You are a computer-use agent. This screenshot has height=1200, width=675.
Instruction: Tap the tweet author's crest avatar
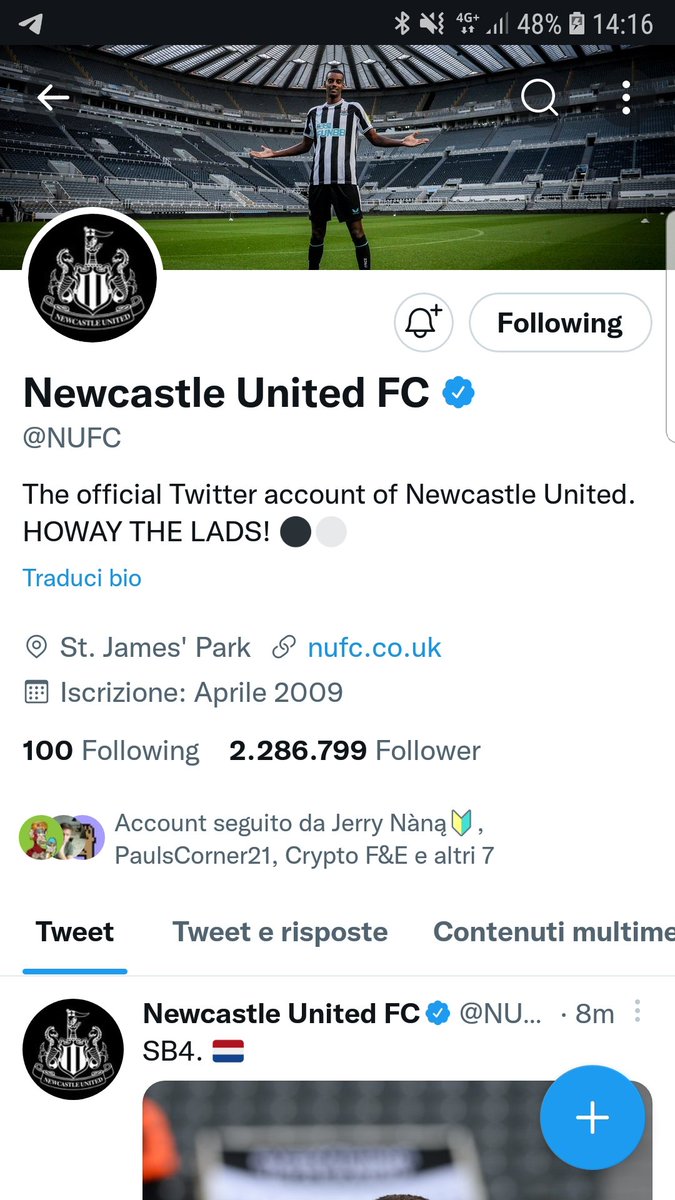pyautogui.click(x=72, y=1048)
